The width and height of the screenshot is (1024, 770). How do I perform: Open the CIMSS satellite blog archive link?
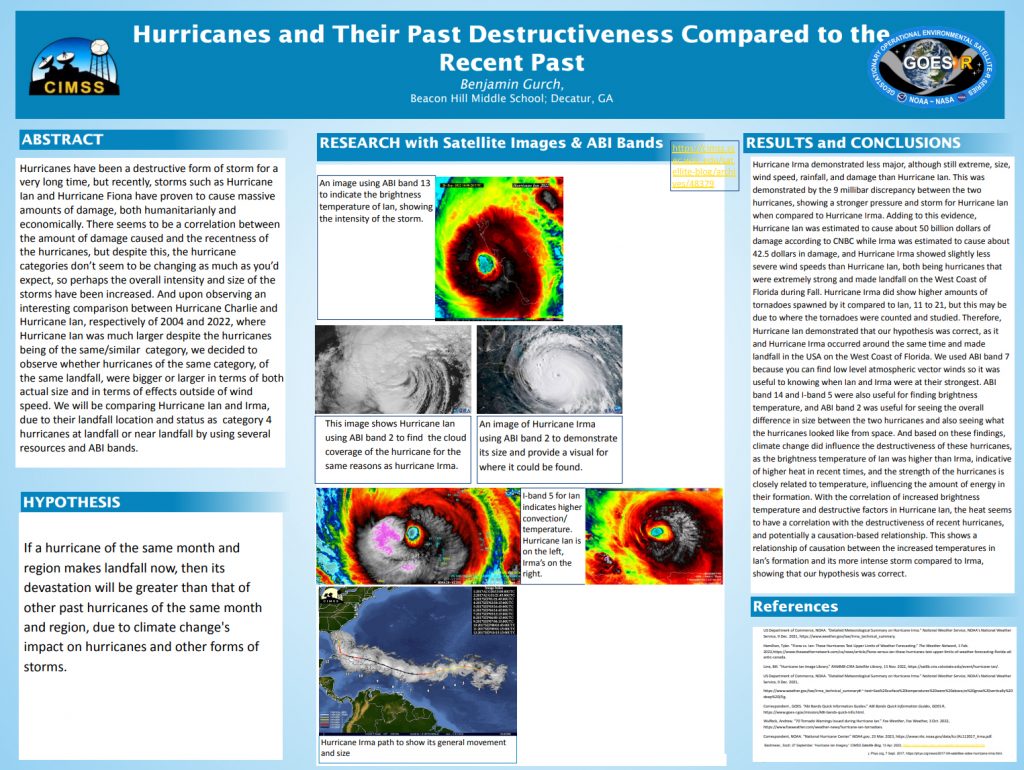[703, 167]
